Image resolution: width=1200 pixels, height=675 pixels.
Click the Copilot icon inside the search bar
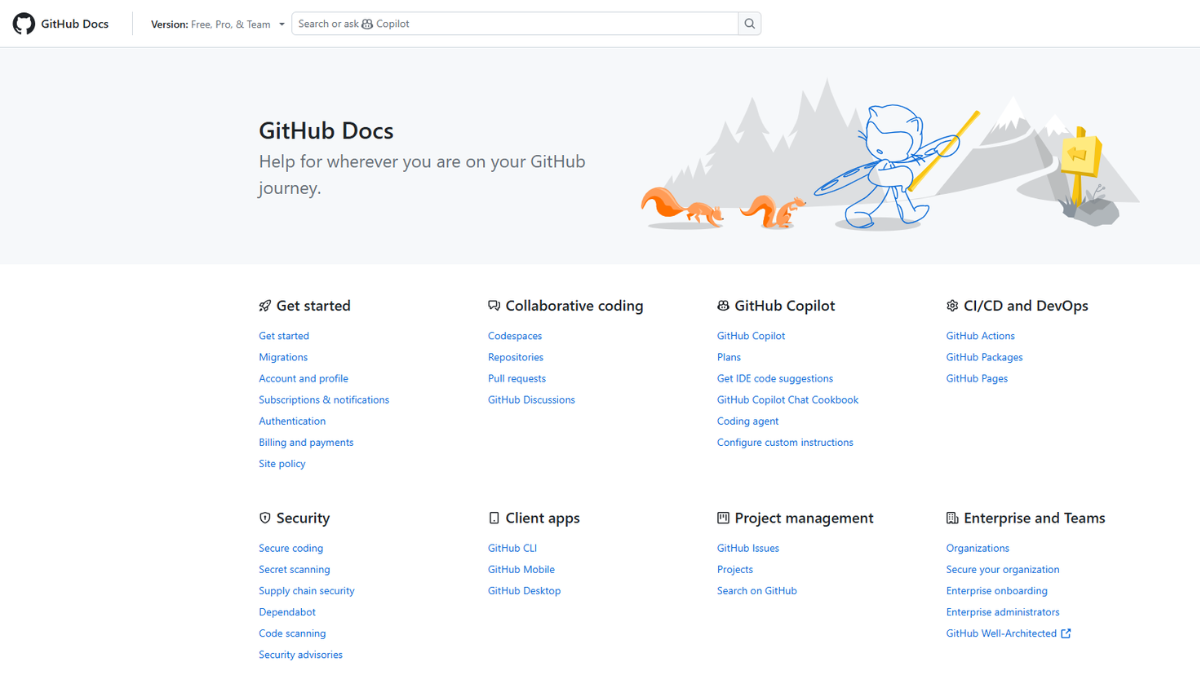(x=367, y=23)
